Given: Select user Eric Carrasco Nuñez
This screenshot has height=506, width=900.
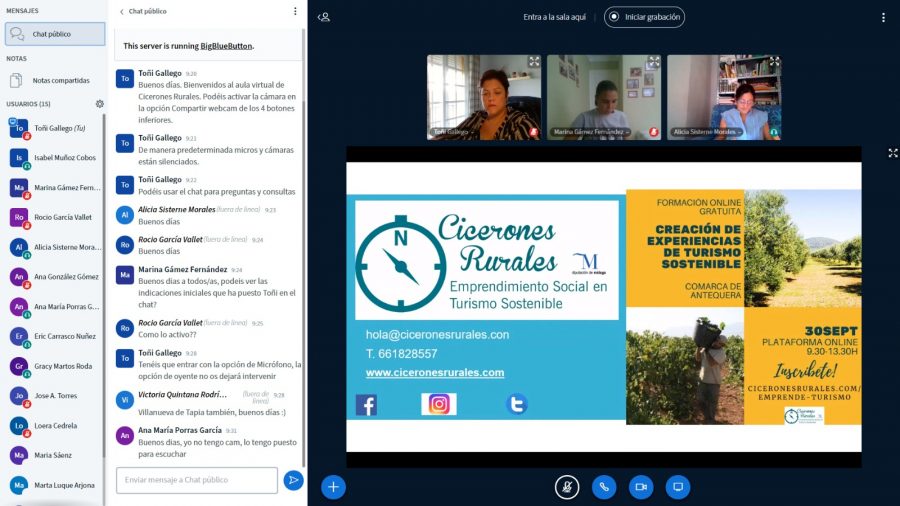Looking at the screenshot, I should tap(55, 336).
